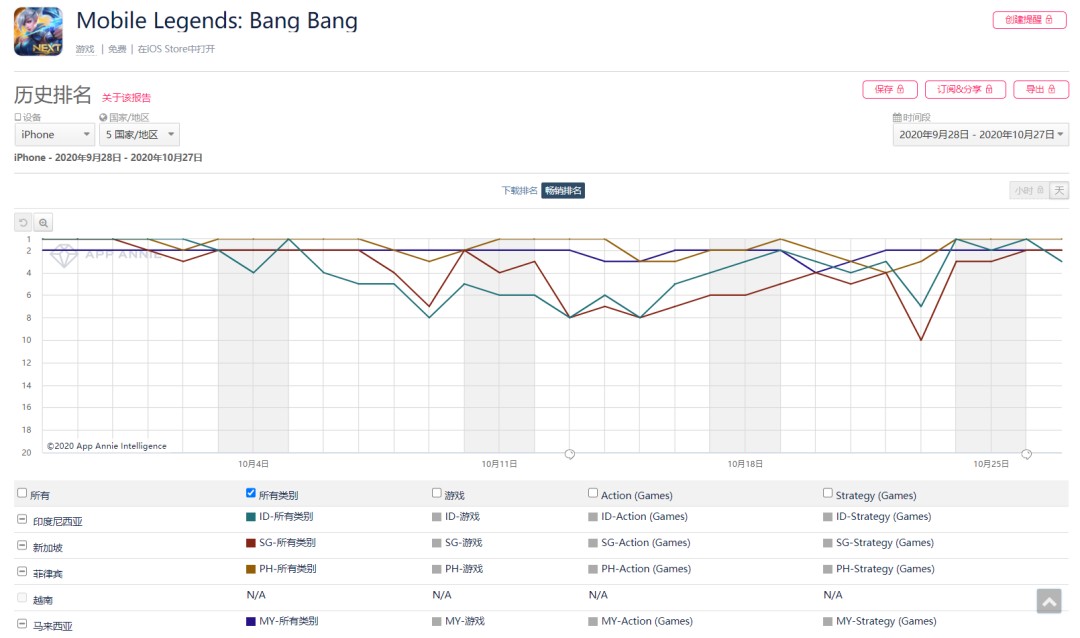Click the Mobile Legends app icon
Viewport: 1080px width, 638px height.
(x=38, y=31)
